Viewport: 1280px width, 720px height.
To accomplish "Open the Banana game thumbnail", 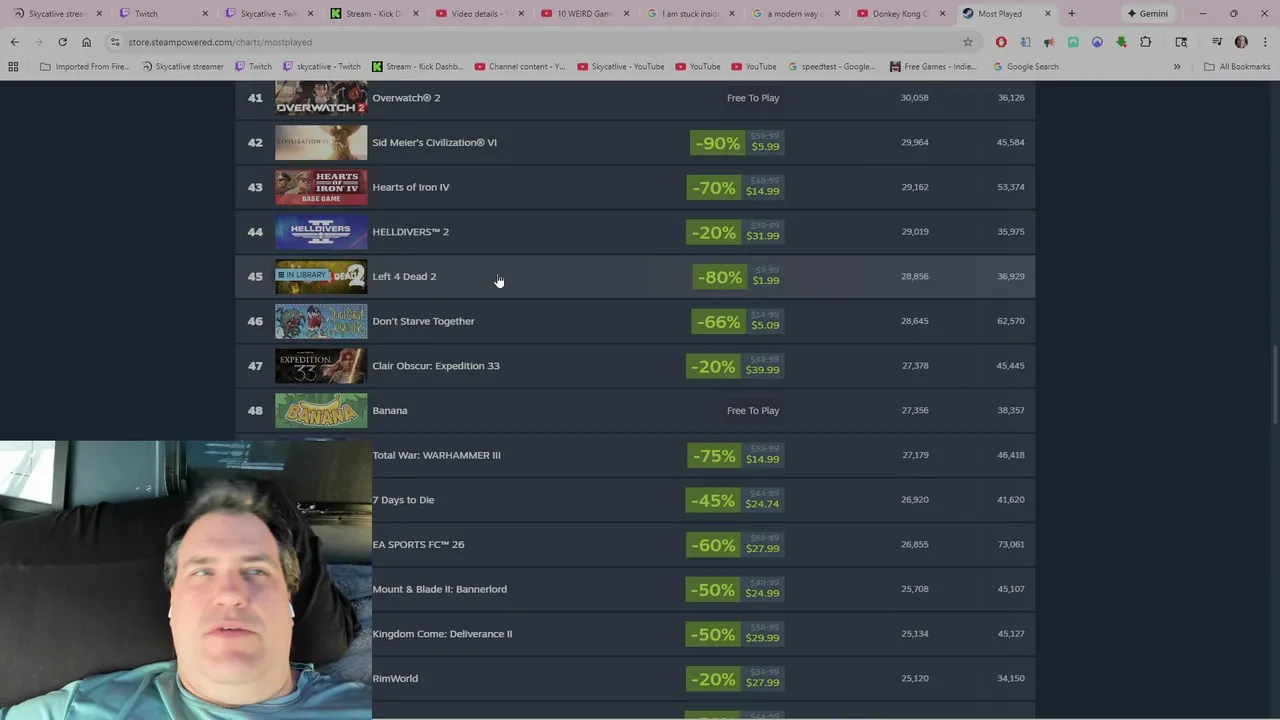I will 321,410.
